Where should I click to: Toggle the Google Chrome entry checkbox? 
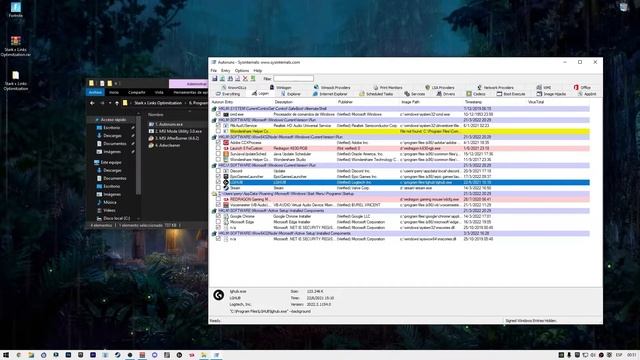pos(218,216)
